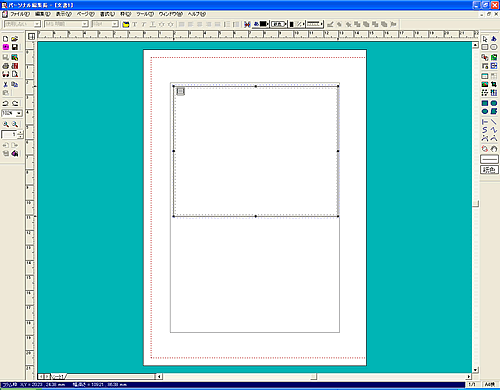
Task: Click the floppy disk save icon
Action: coord(15,47)
